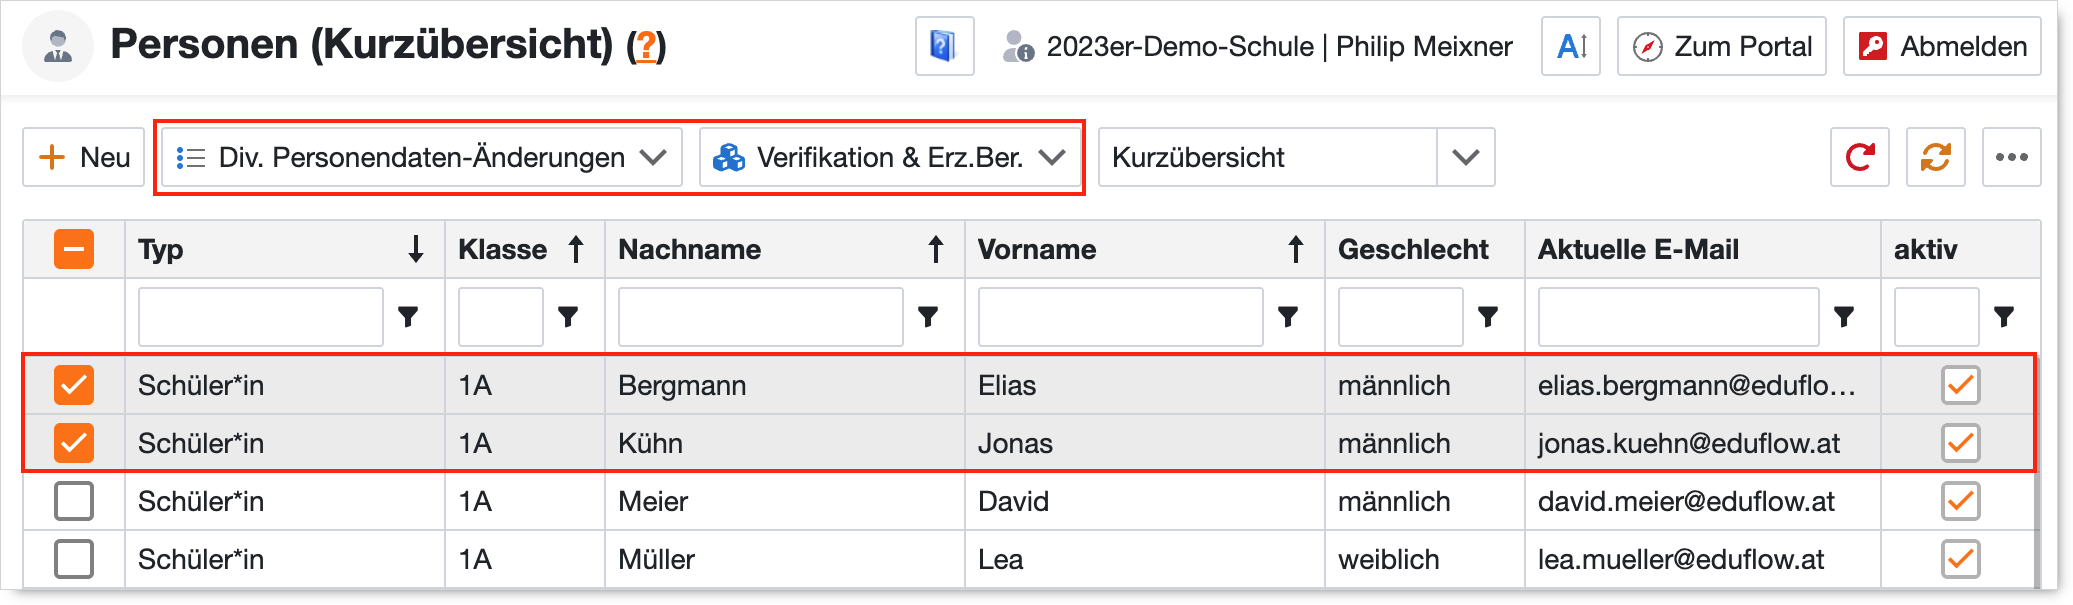2073x605 pixels.
Task: Click the filter funnel in Nachname column
Action: click(928, 317)
